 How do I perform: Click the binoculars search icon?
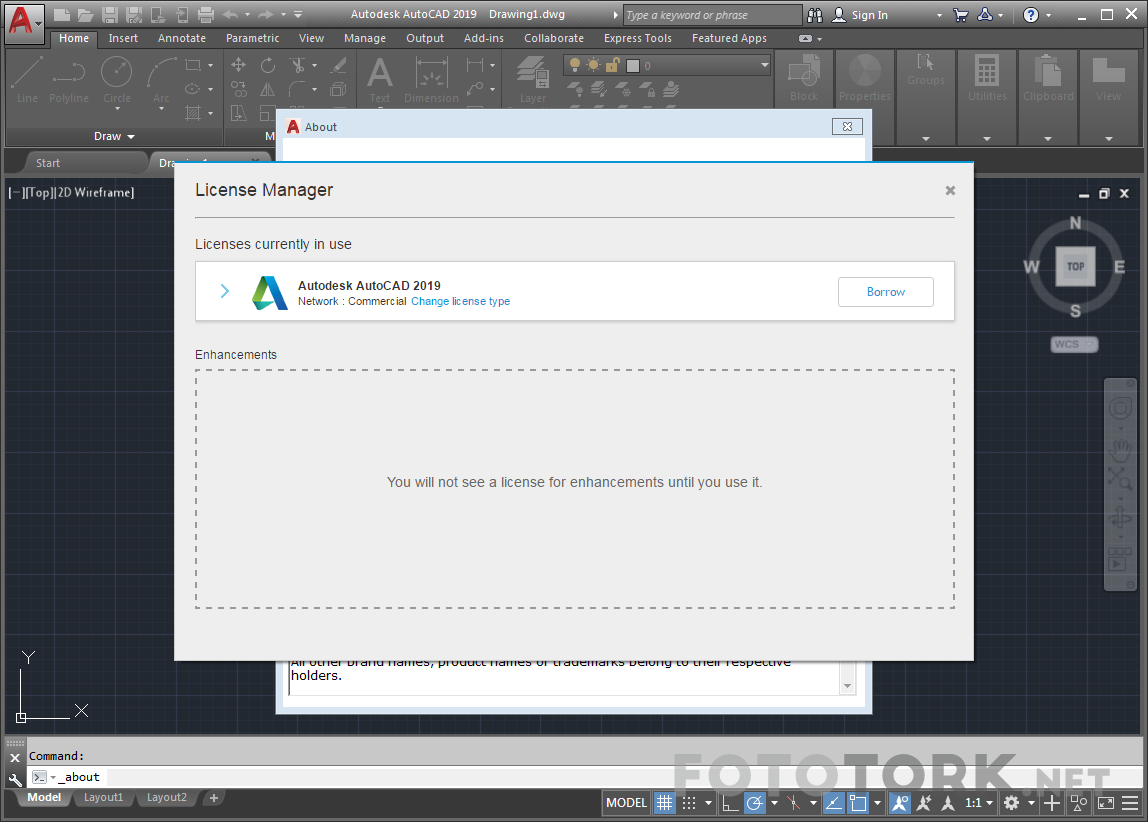(x=815, y=15)
